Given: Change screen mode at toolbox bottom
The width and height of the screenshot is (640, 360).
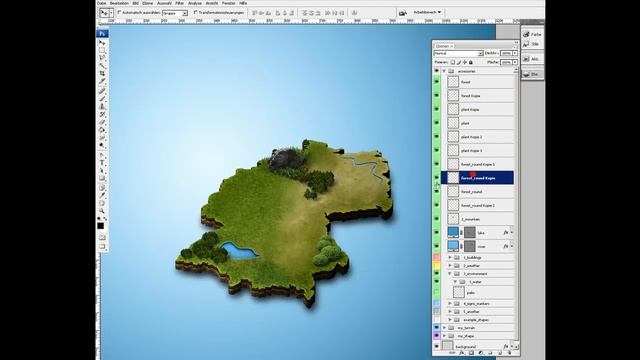Looking at the screenshot, I should coord(102,247).
